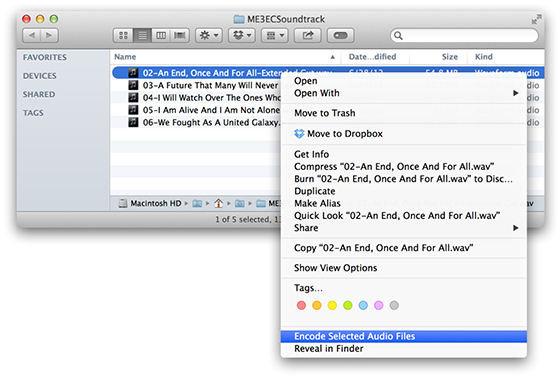Select file 02-An End, Once And For All

pyautogui.click(x=197, y=73)
